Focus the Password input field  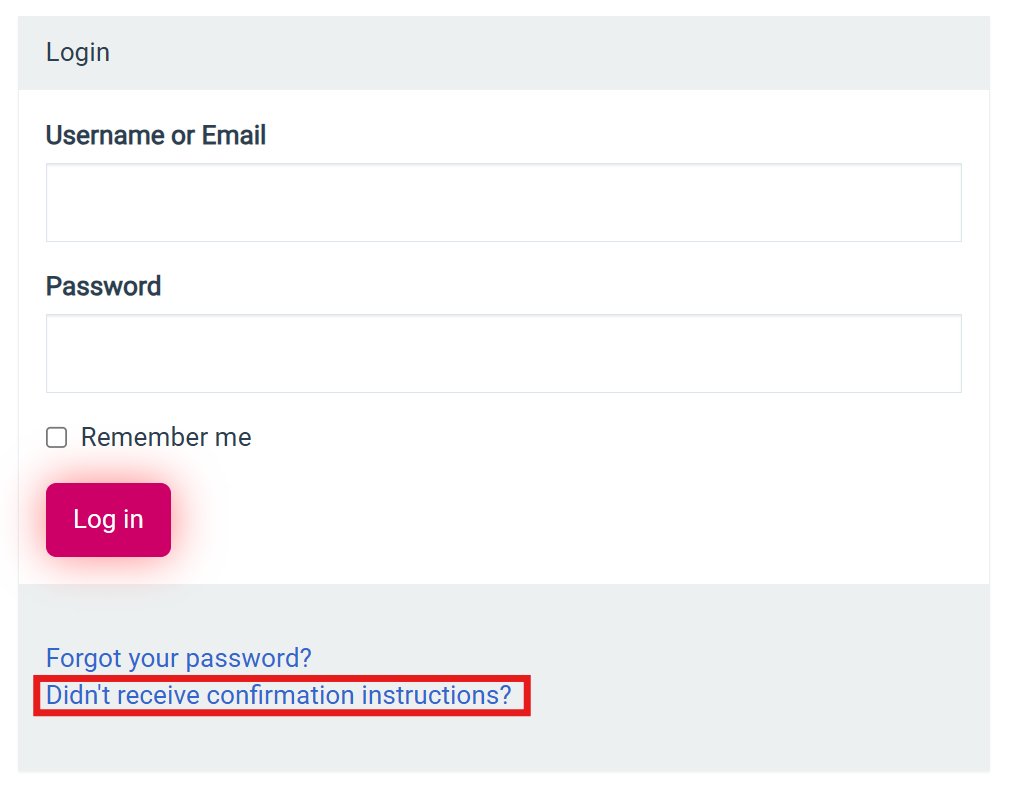coord(503,353)
